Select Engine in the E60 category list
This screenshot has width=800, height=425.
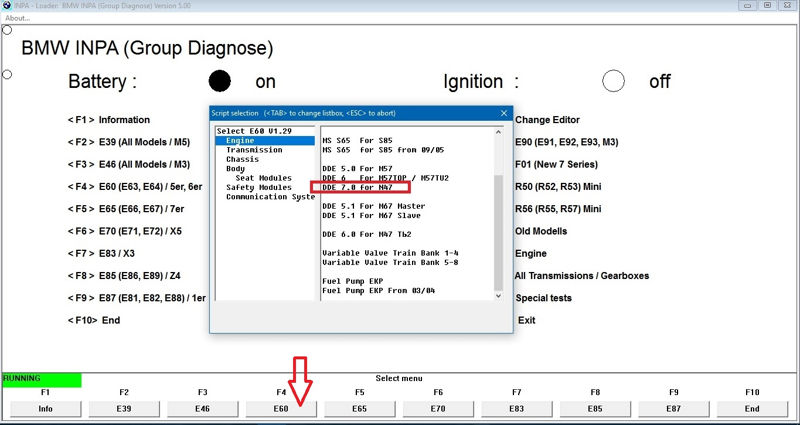tap(240, 141)
